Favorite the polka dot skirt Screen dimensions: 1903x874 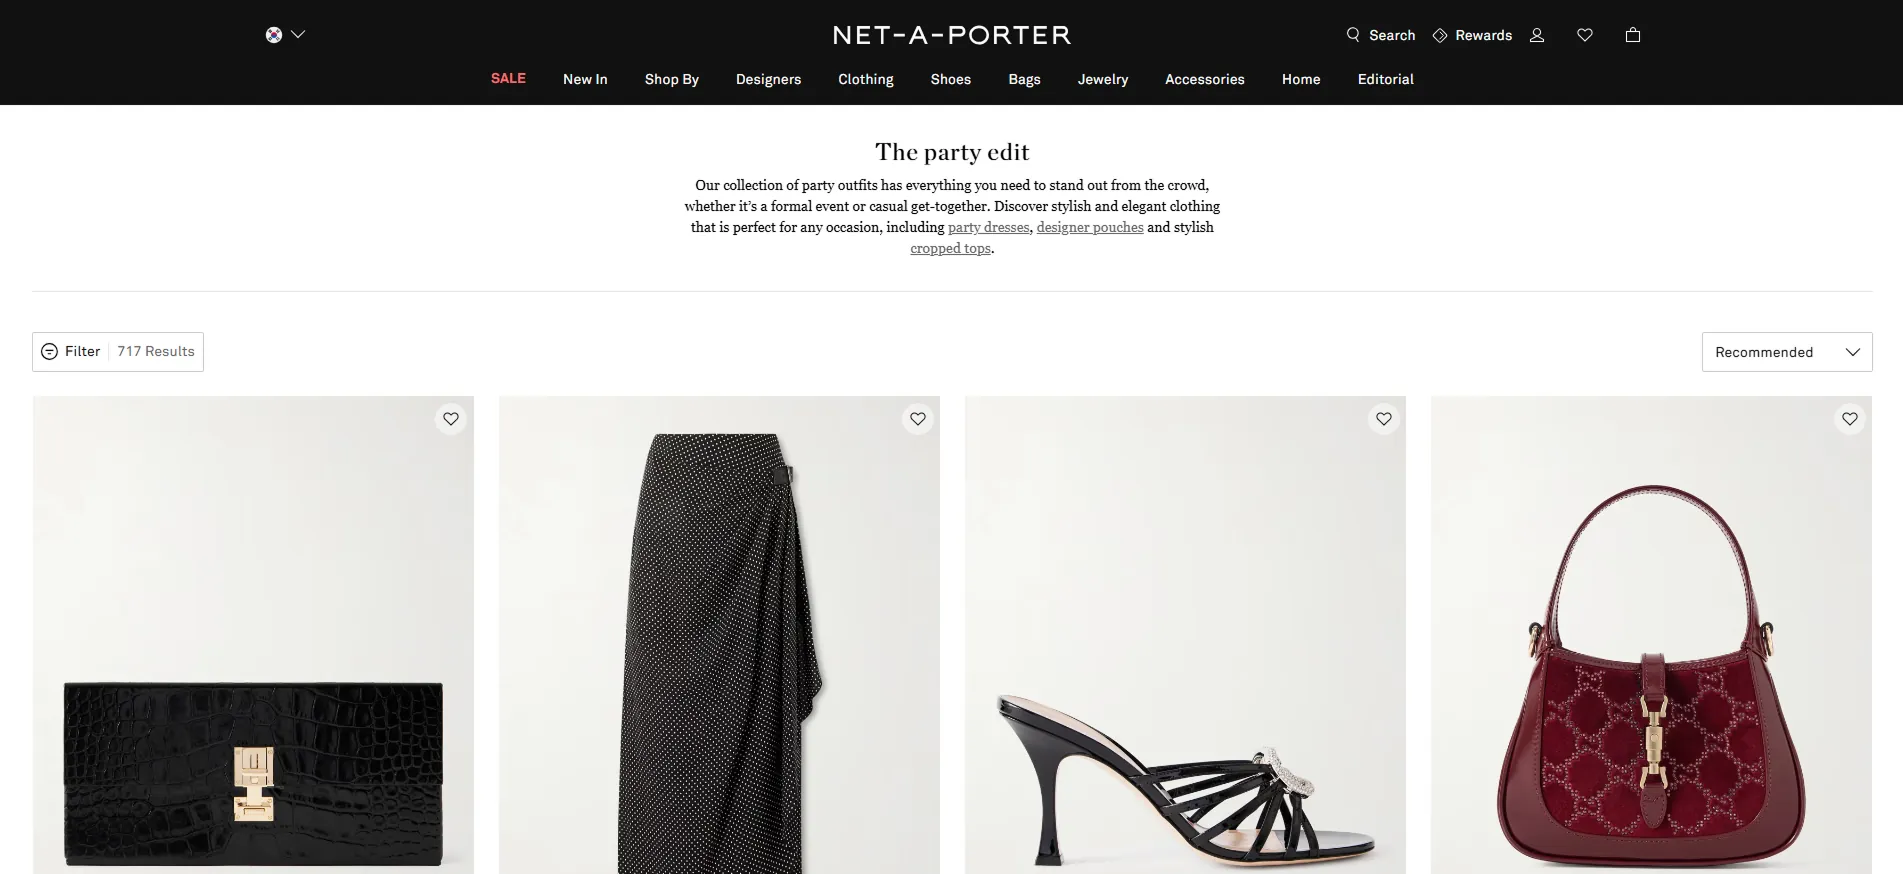(918, 419)
